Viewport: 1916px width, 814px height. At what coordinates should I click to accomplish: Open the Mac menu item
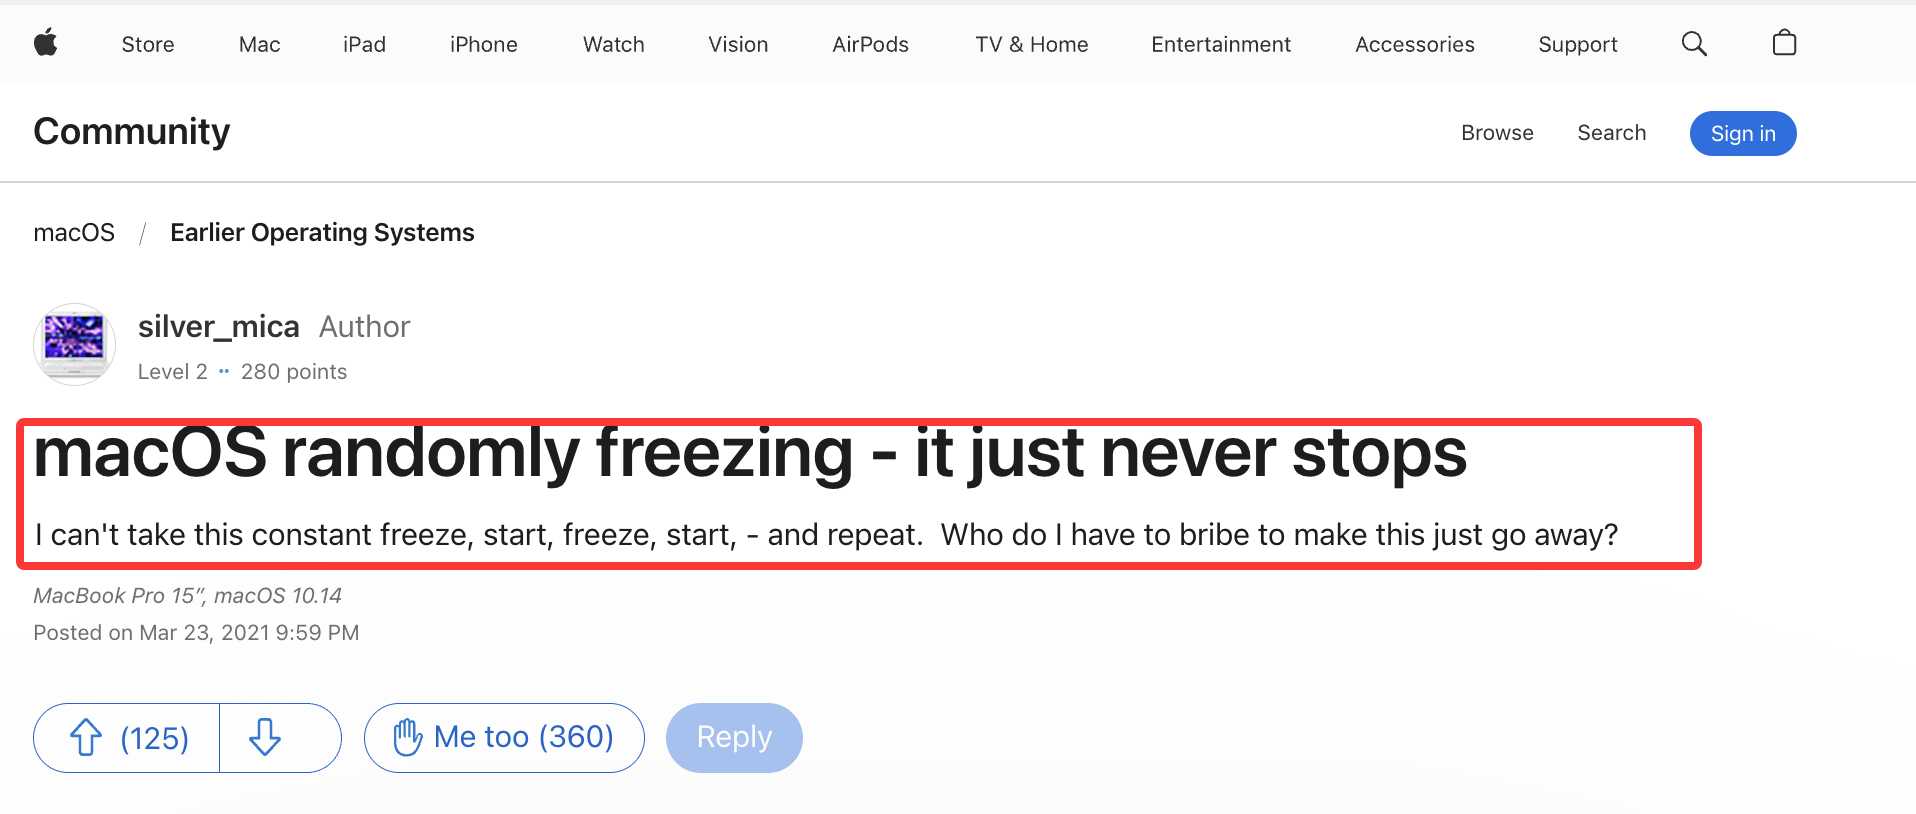(x=259, y=45)
